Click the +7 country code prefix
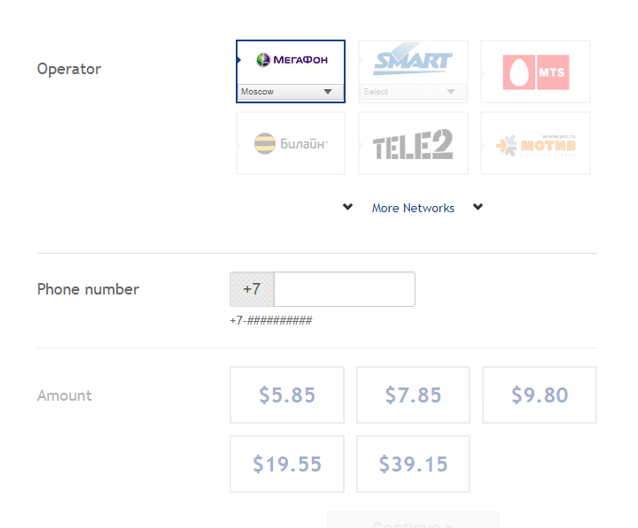 point(252,290)
